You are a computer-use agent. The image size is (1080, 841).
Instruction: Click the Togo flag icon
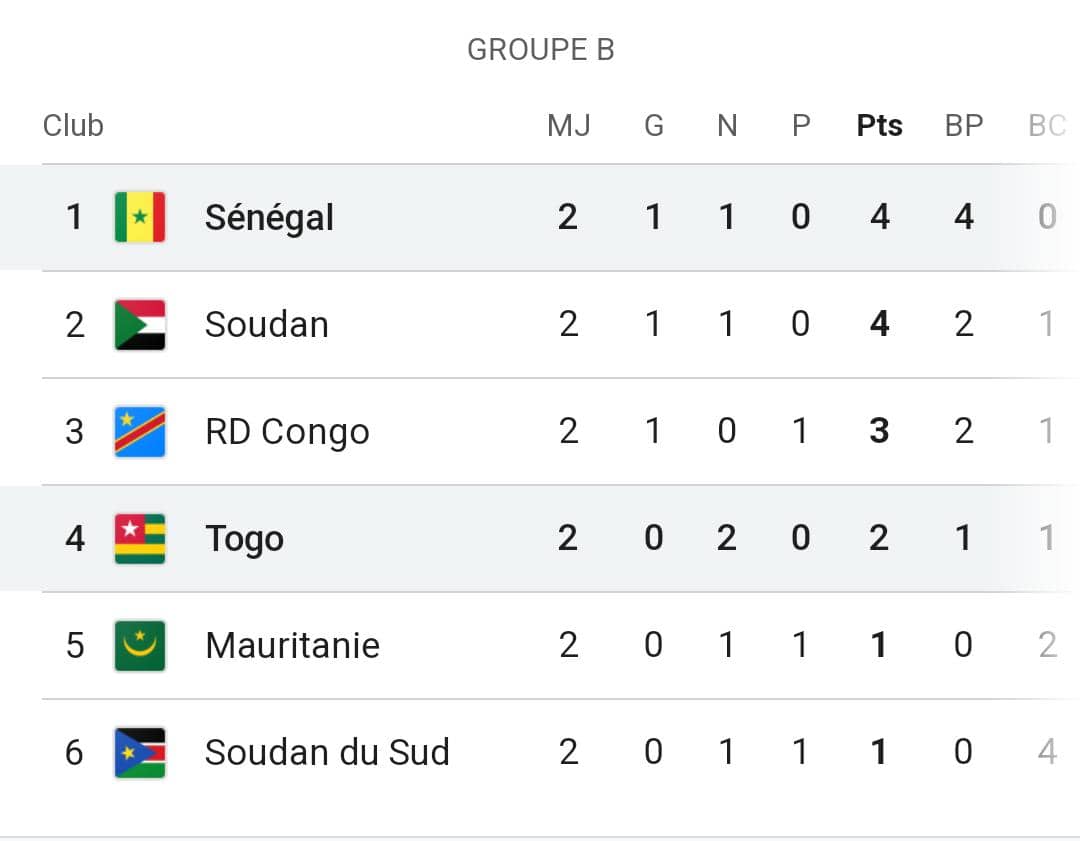tap(140, 539)
